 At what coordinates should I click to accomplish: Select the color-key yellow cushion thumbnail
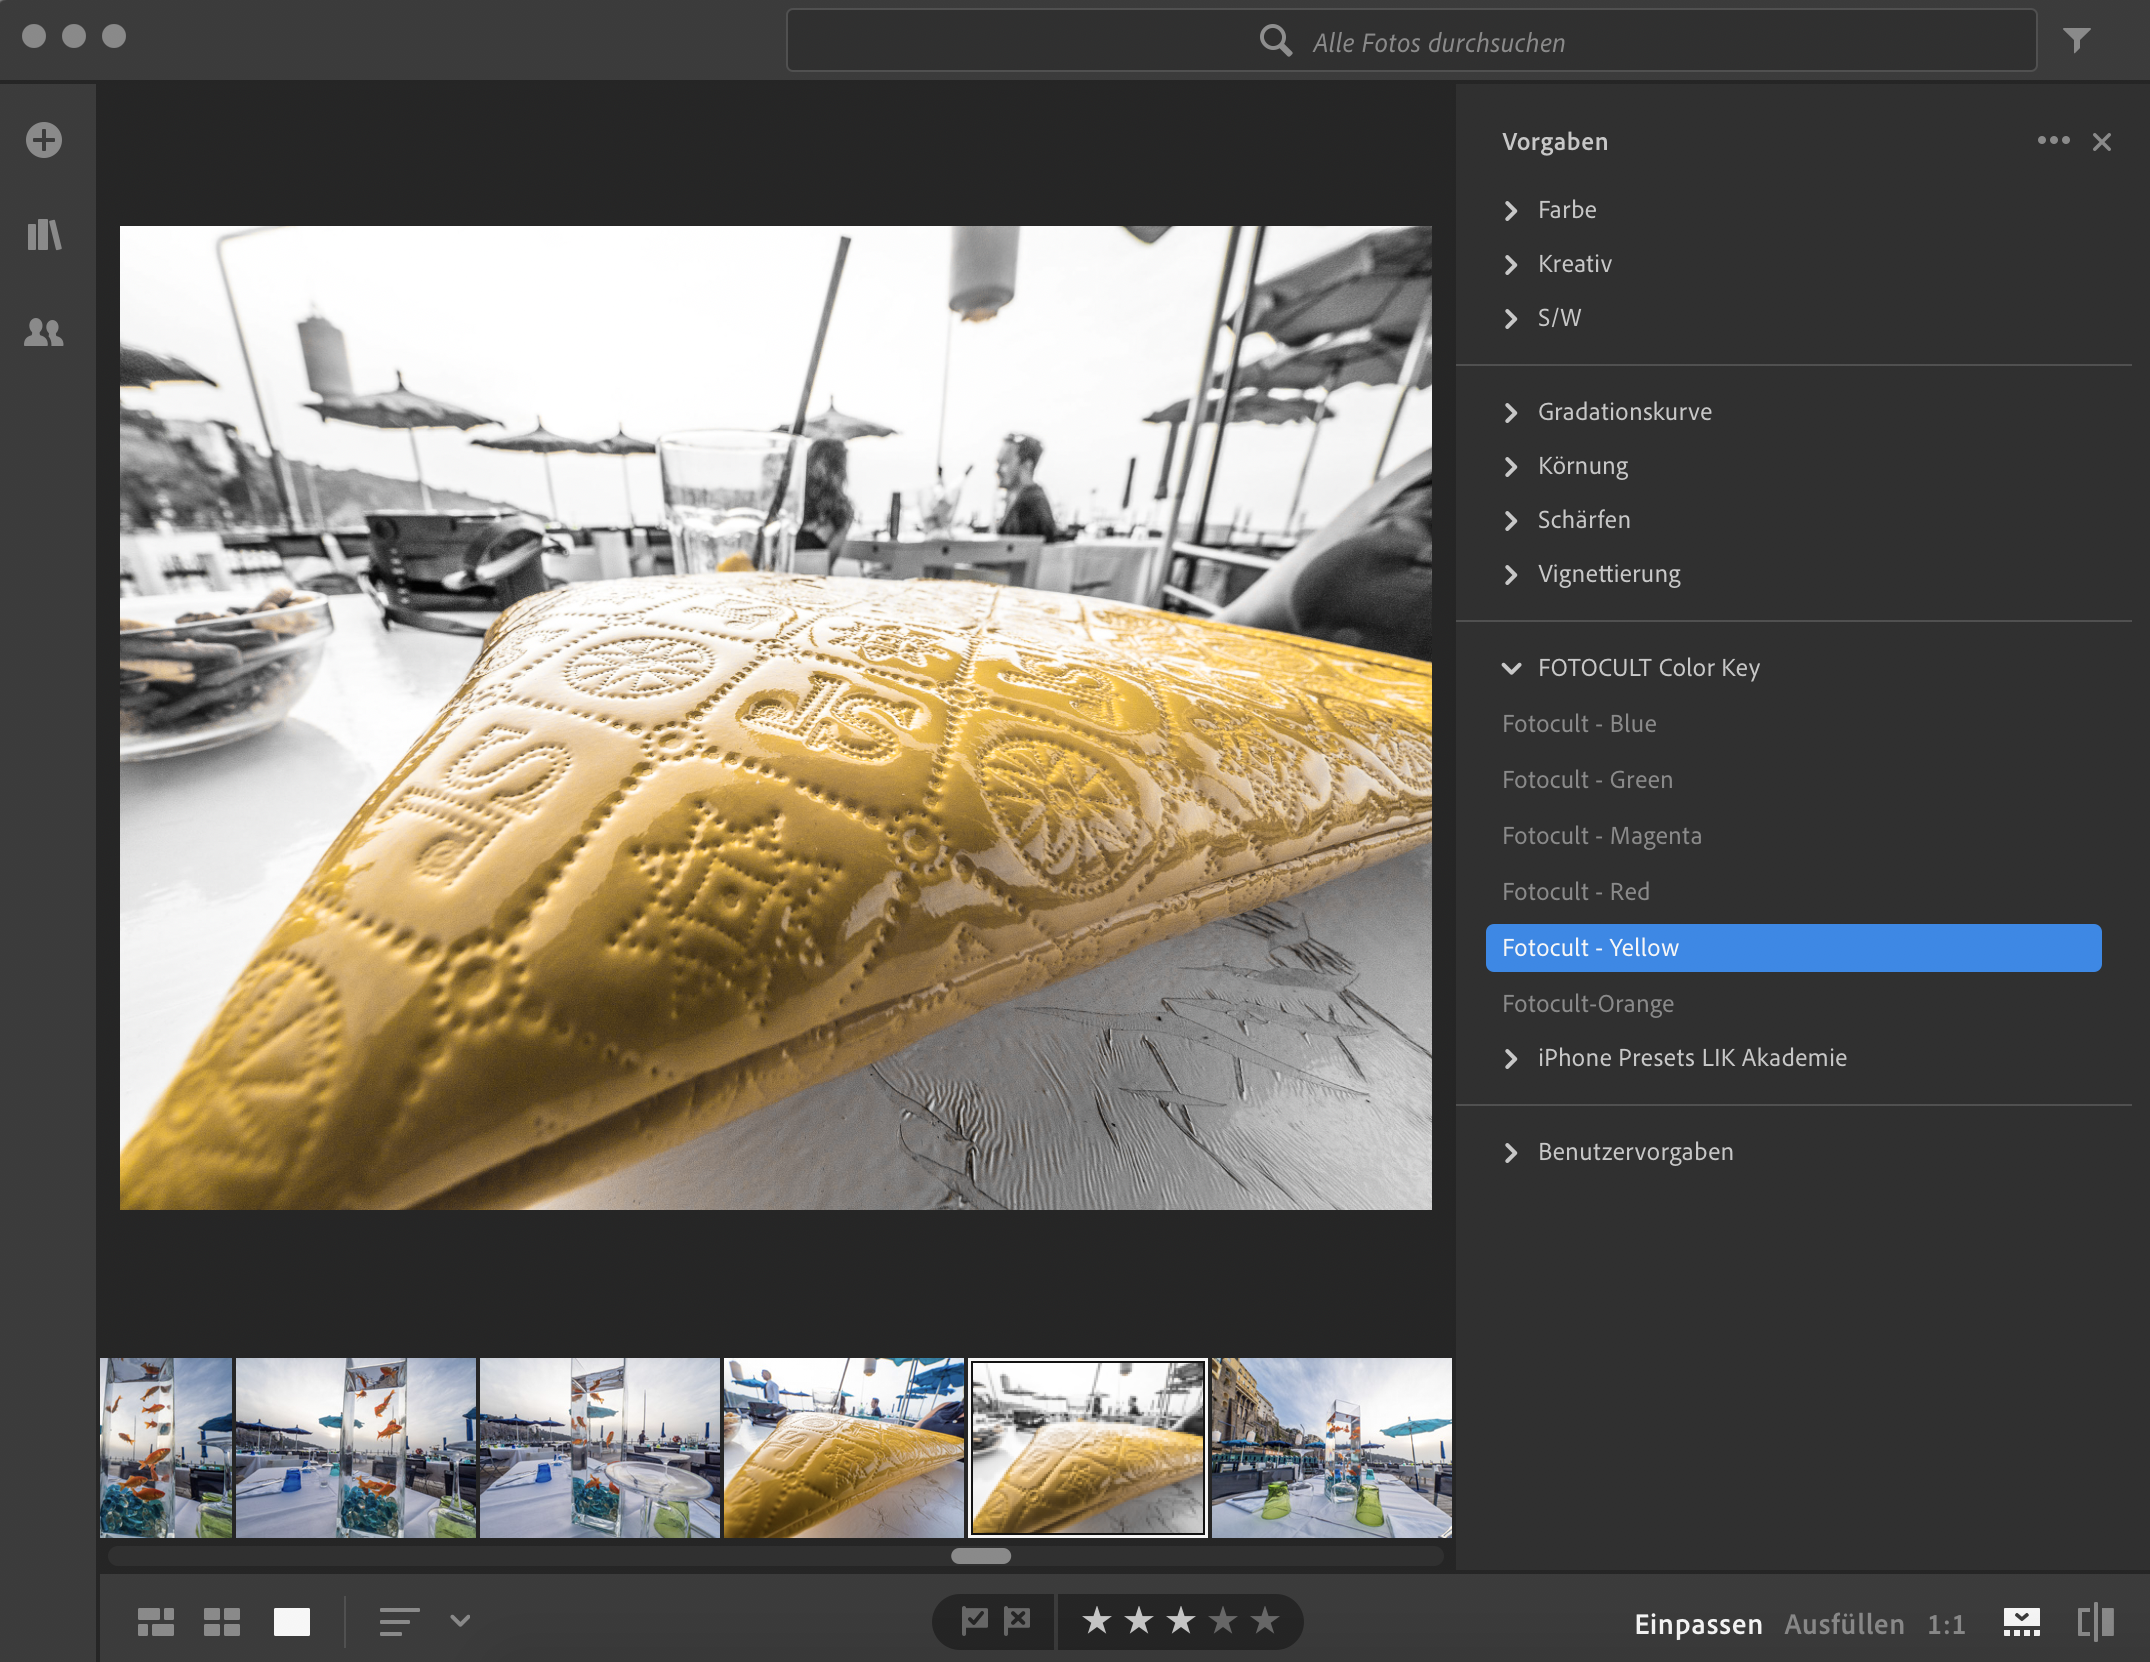[x=1088, y=1448]
